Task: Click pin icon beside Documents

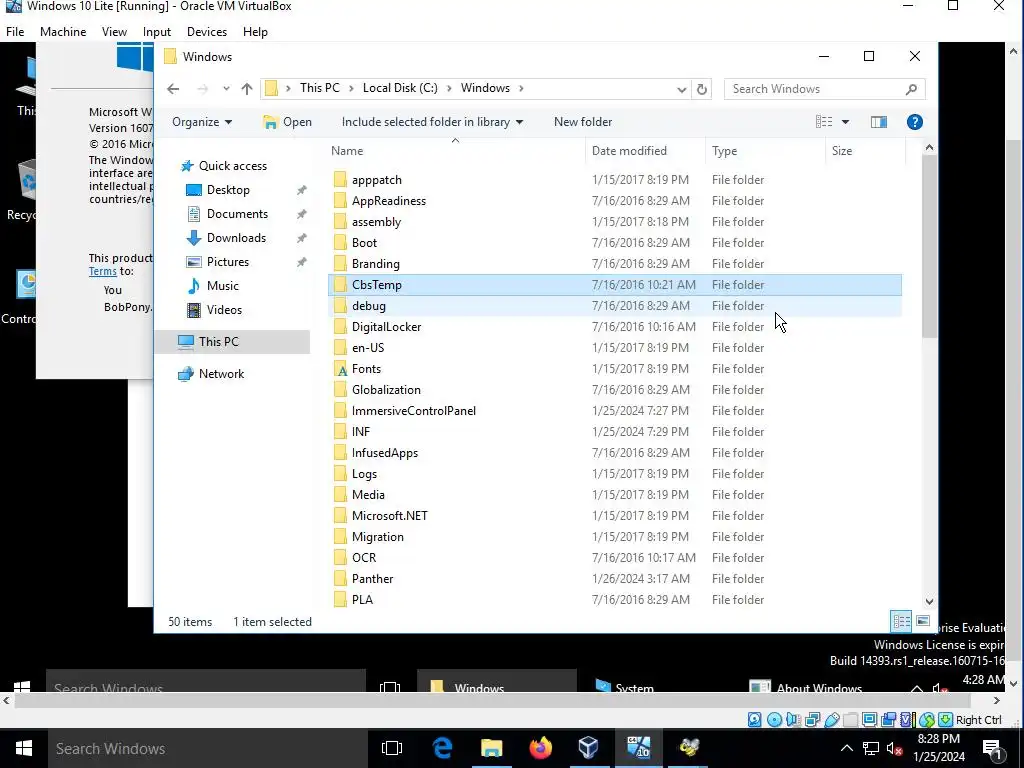Action: (301, 214)
